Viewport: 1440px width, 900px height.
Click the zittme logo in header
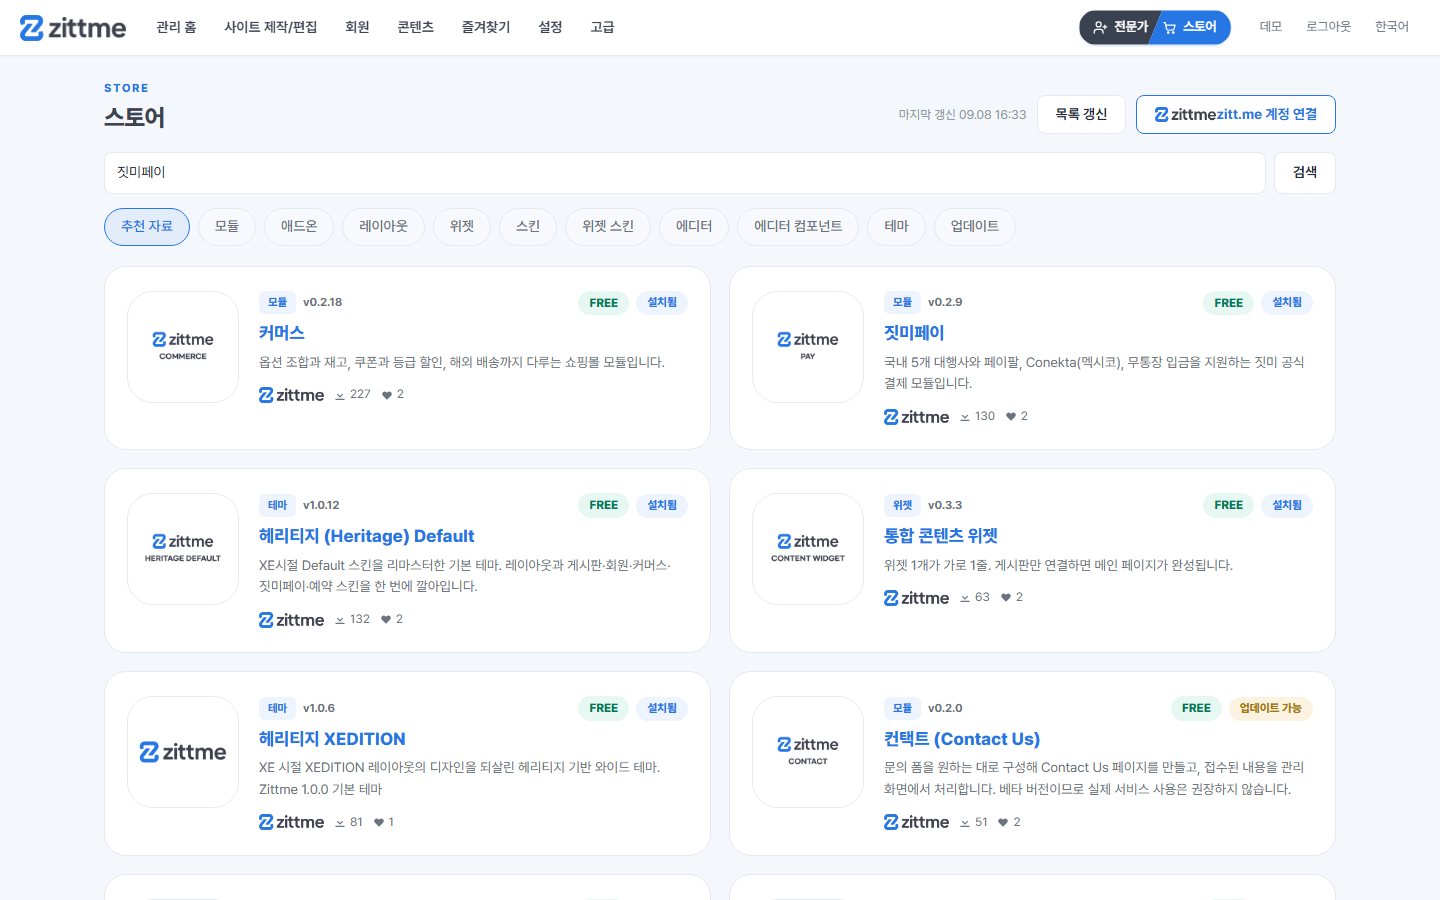[73, 28]
